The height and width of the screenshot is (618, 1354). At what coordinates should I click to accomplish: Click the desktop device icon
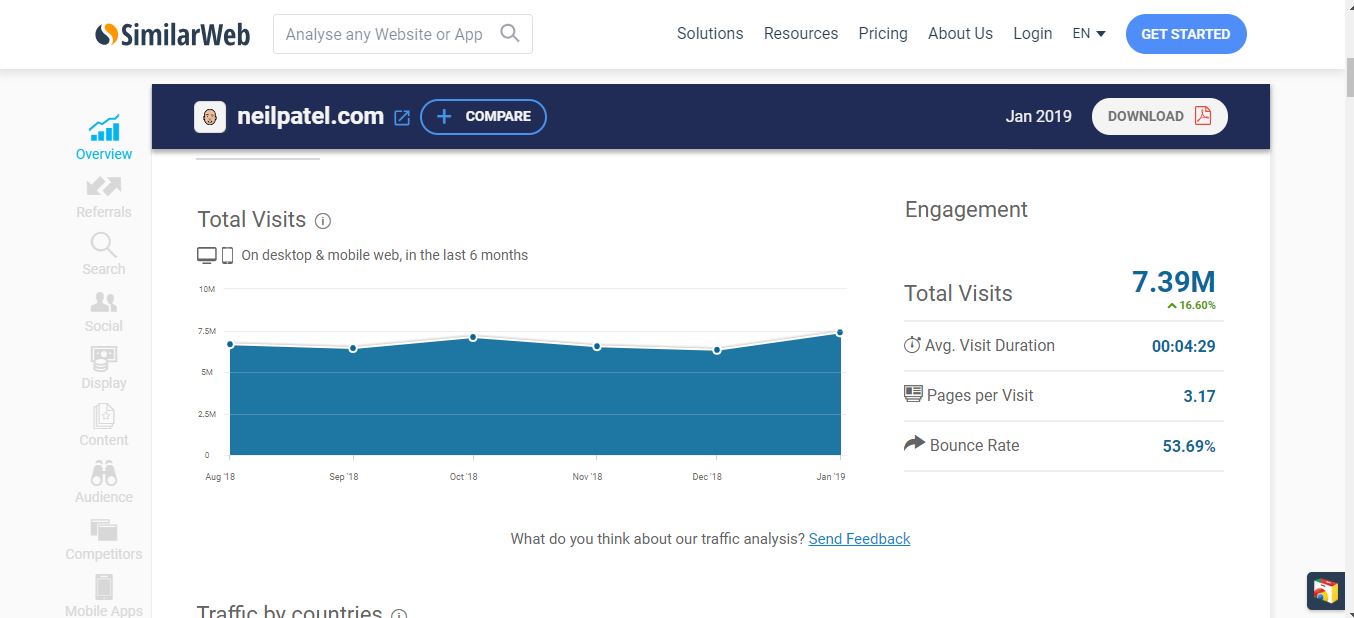point(207,256)
